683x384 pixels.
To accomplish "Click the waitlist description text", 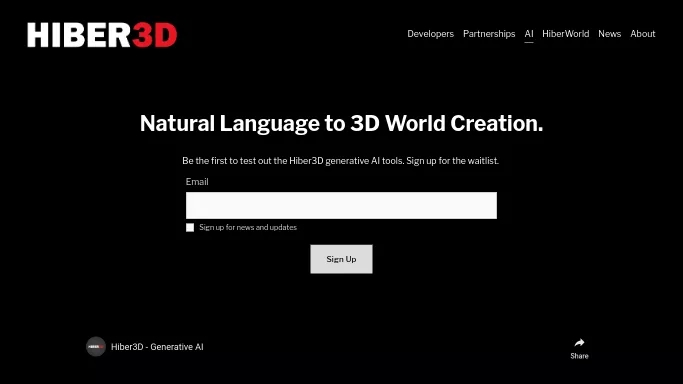I will (340, 161).
